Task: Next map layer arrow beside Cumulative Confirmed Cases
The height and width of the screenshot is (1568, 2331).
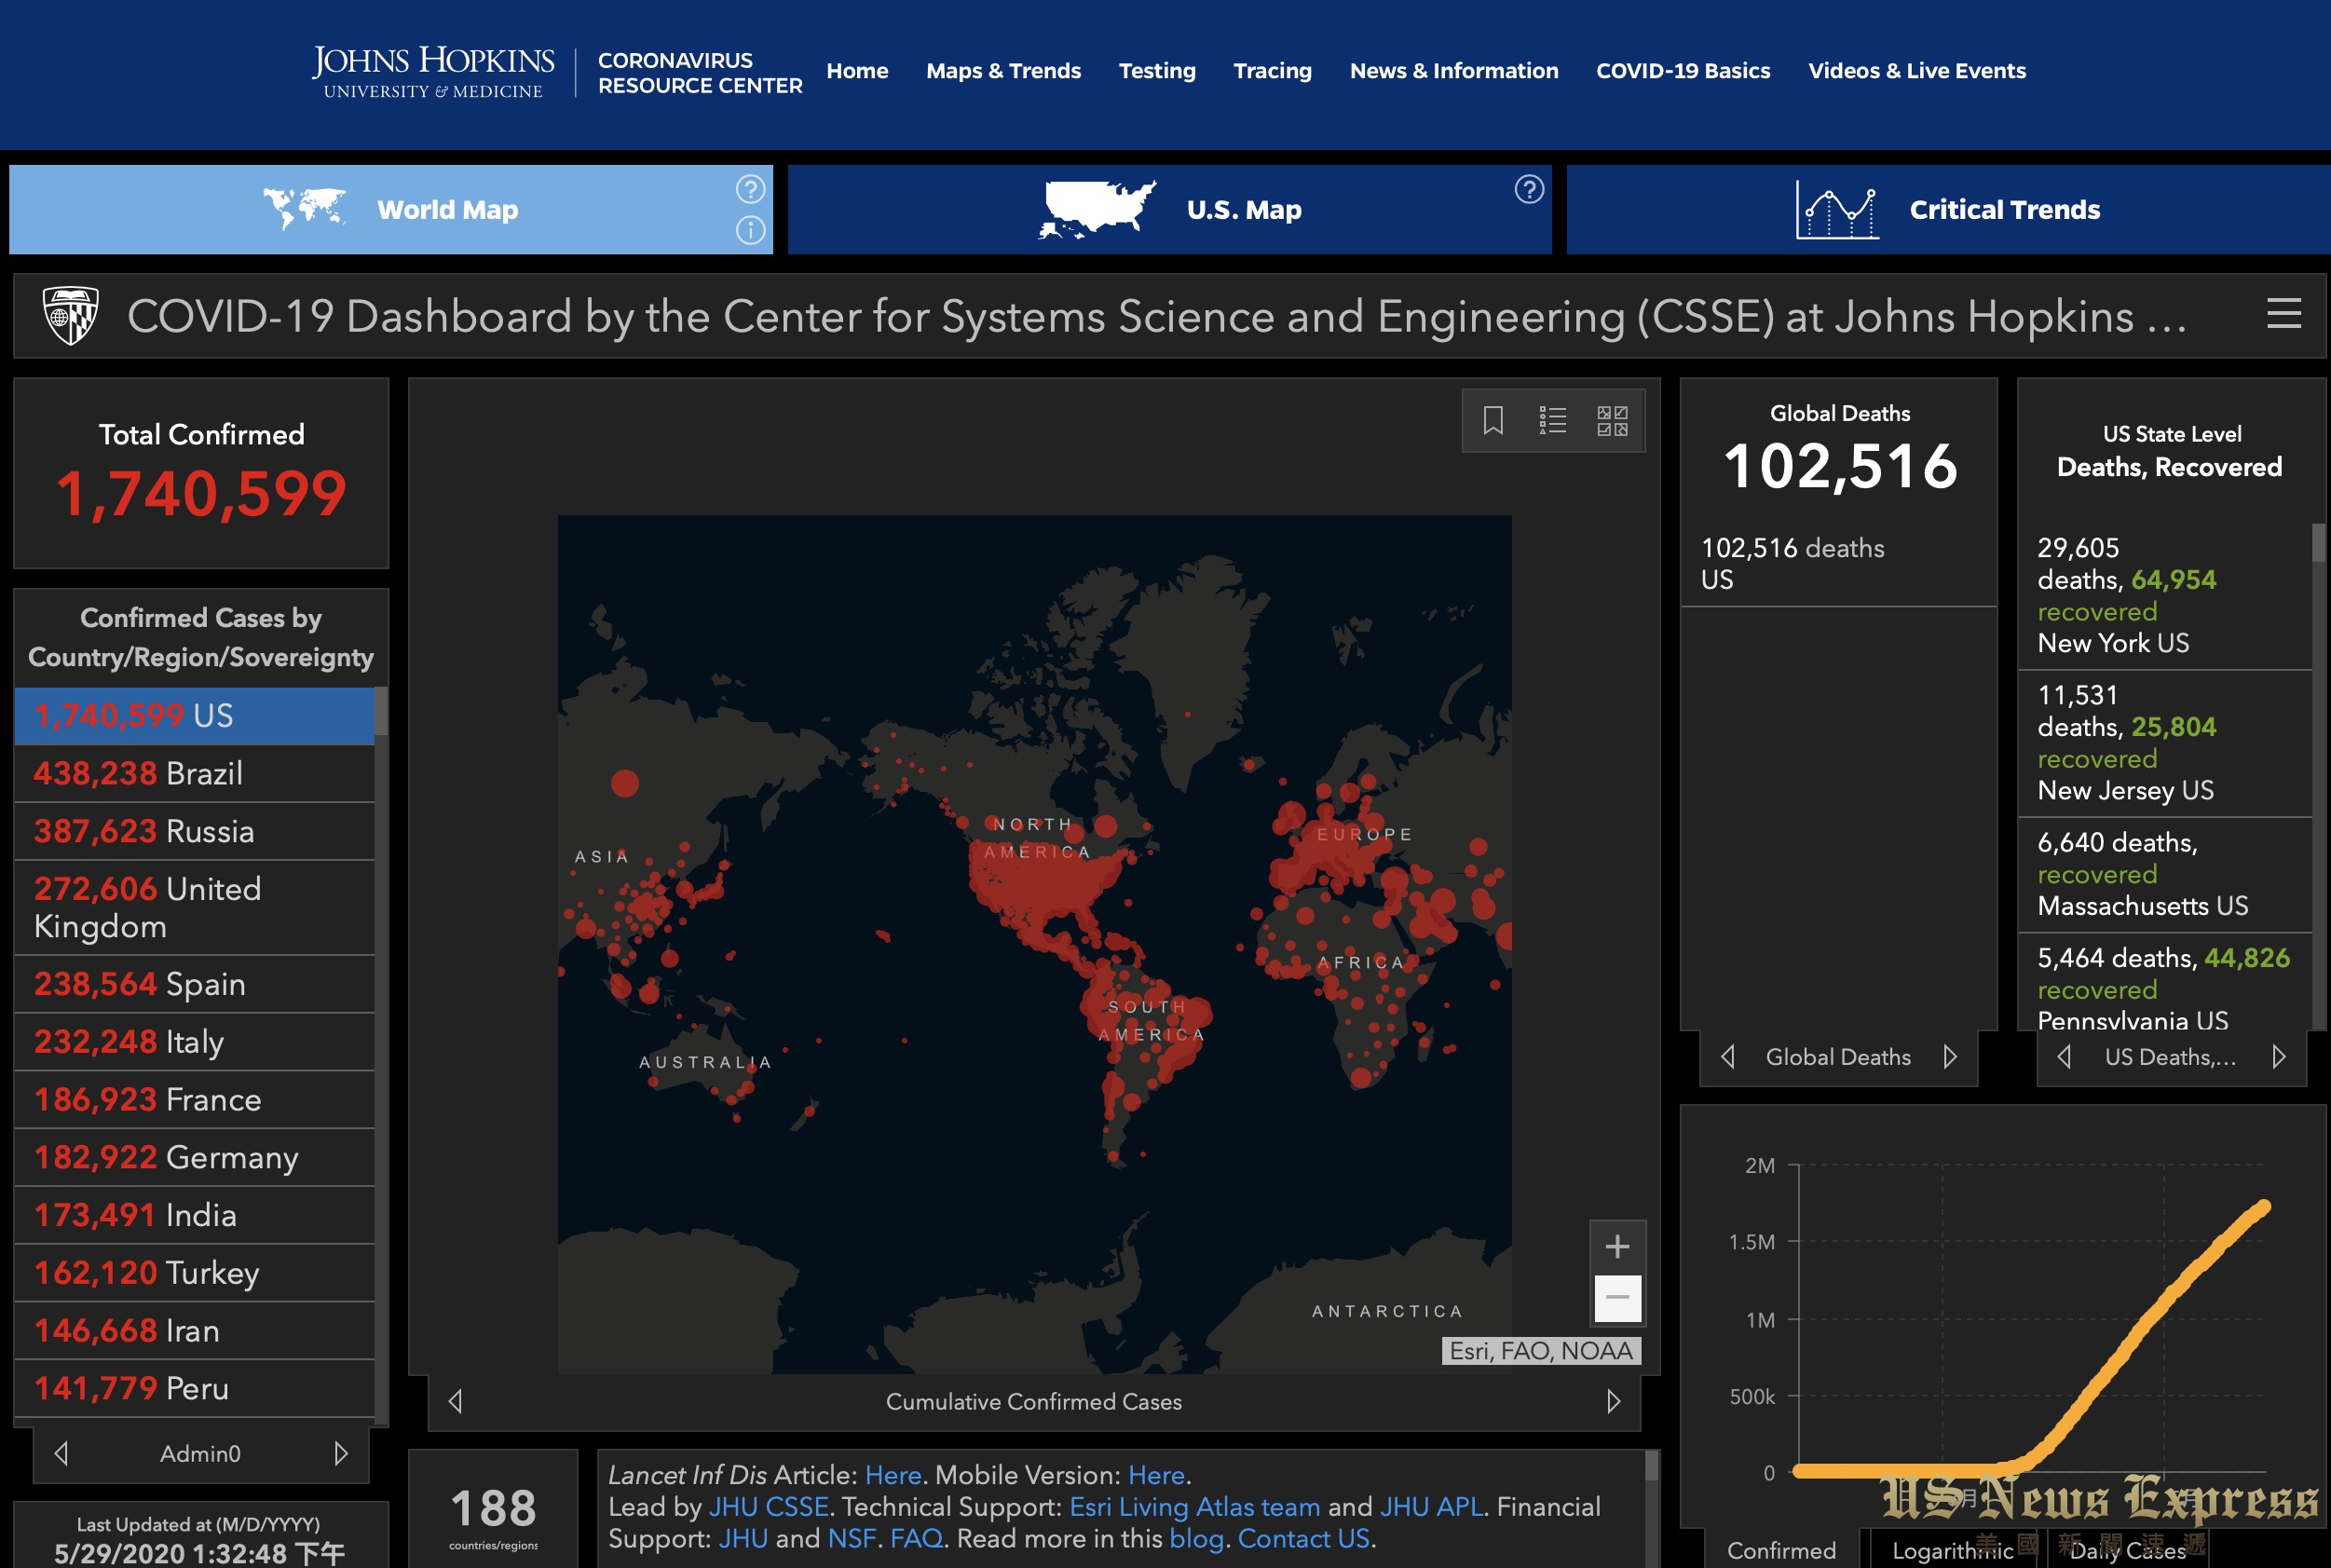Action: [1613, 1401]
